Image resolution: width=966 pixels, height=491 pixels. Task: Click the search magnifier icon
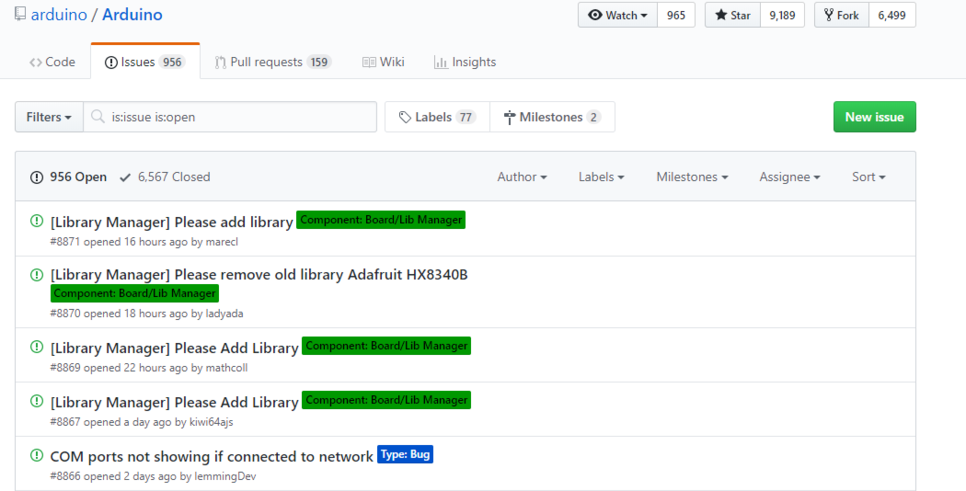point(97,116)
